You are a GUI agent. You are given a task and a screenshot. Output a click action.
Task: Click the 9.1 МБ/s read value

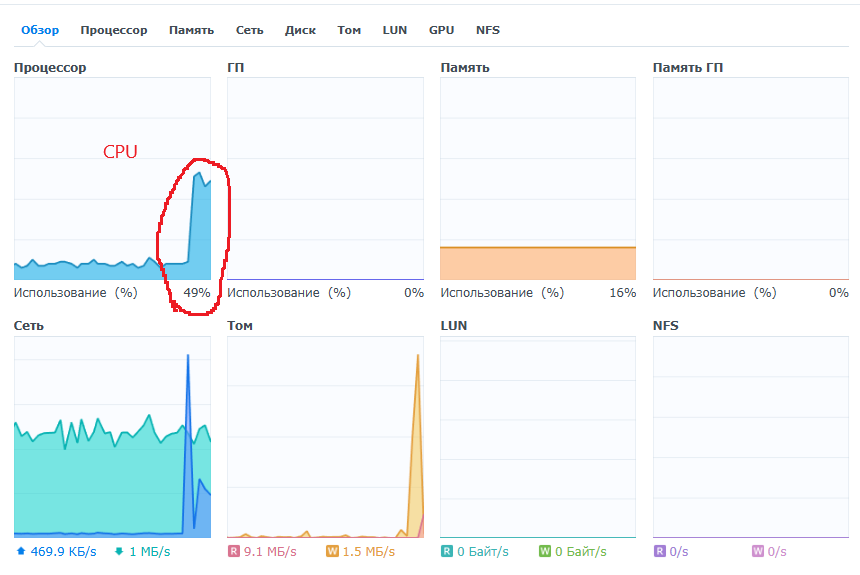click(270, 551)
